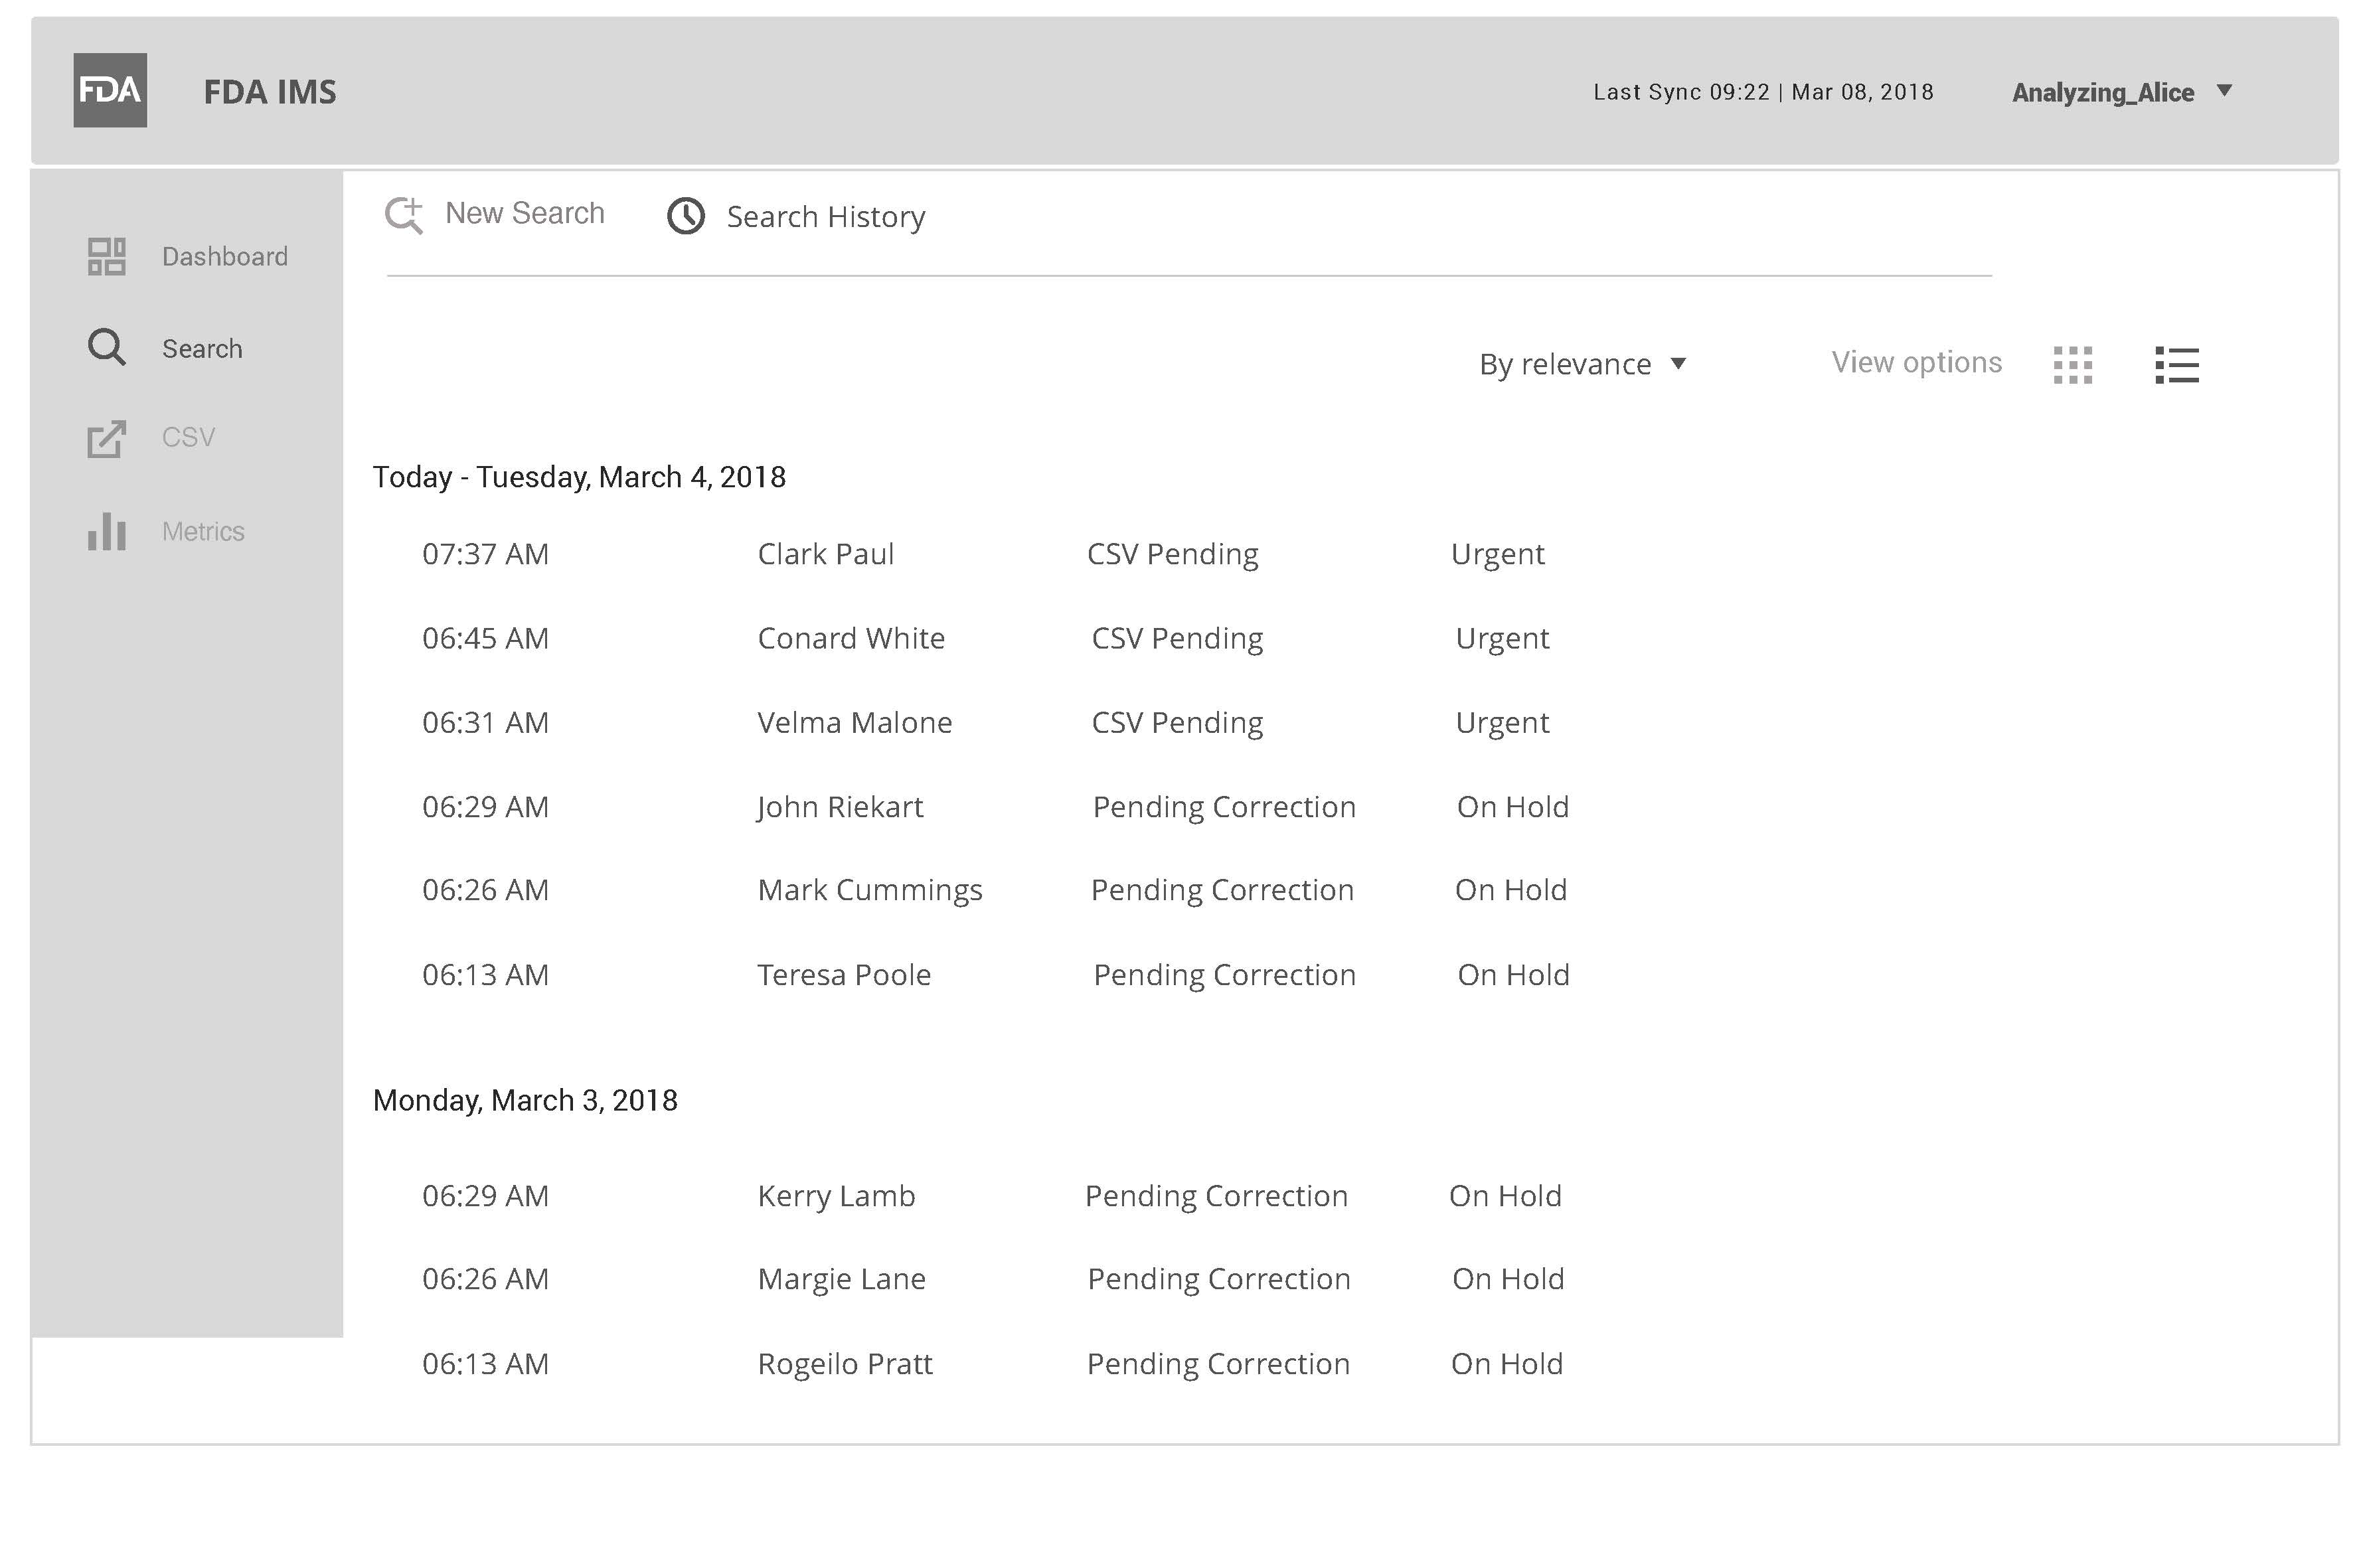2361x1568 pixels.
Task: Click the Search magnifier icon in sidebar
Action: pos(106,347)
